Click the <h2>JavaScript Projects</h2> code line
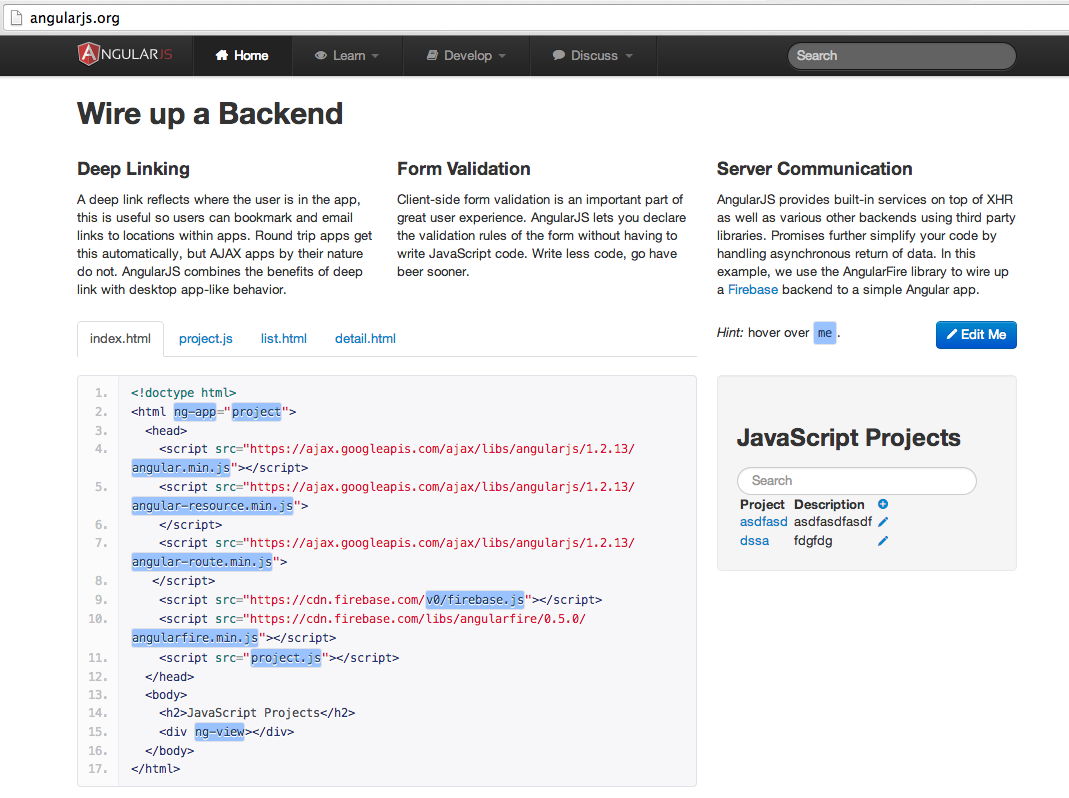1069x798 pixels. click(257, 713)
